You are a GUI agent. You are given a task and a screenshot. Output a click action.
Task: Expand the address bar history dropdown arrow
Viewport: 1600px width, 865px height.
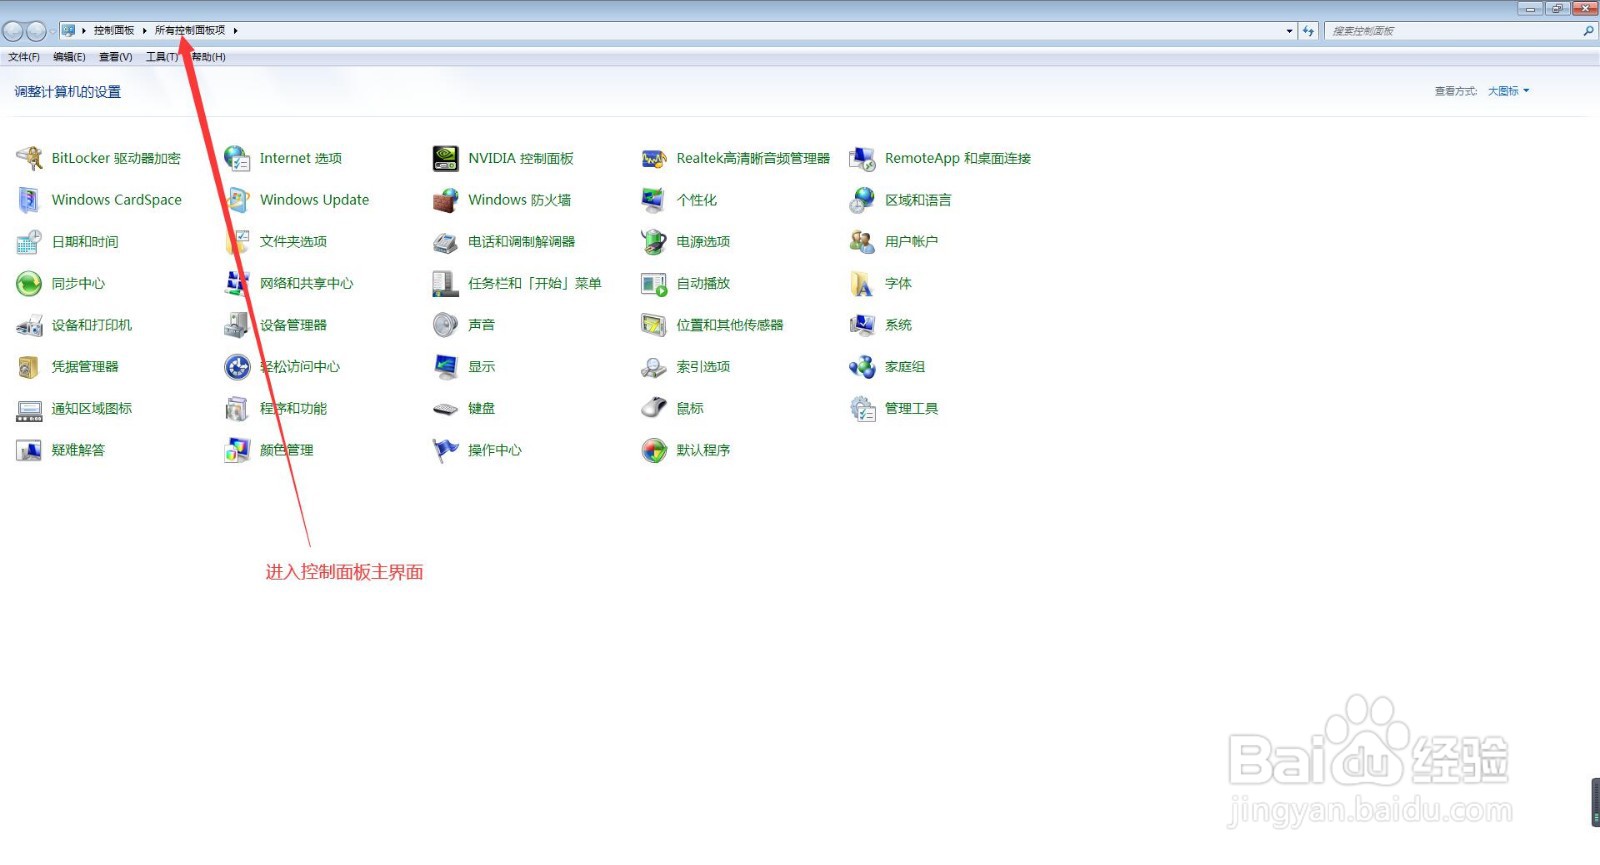1289,31
